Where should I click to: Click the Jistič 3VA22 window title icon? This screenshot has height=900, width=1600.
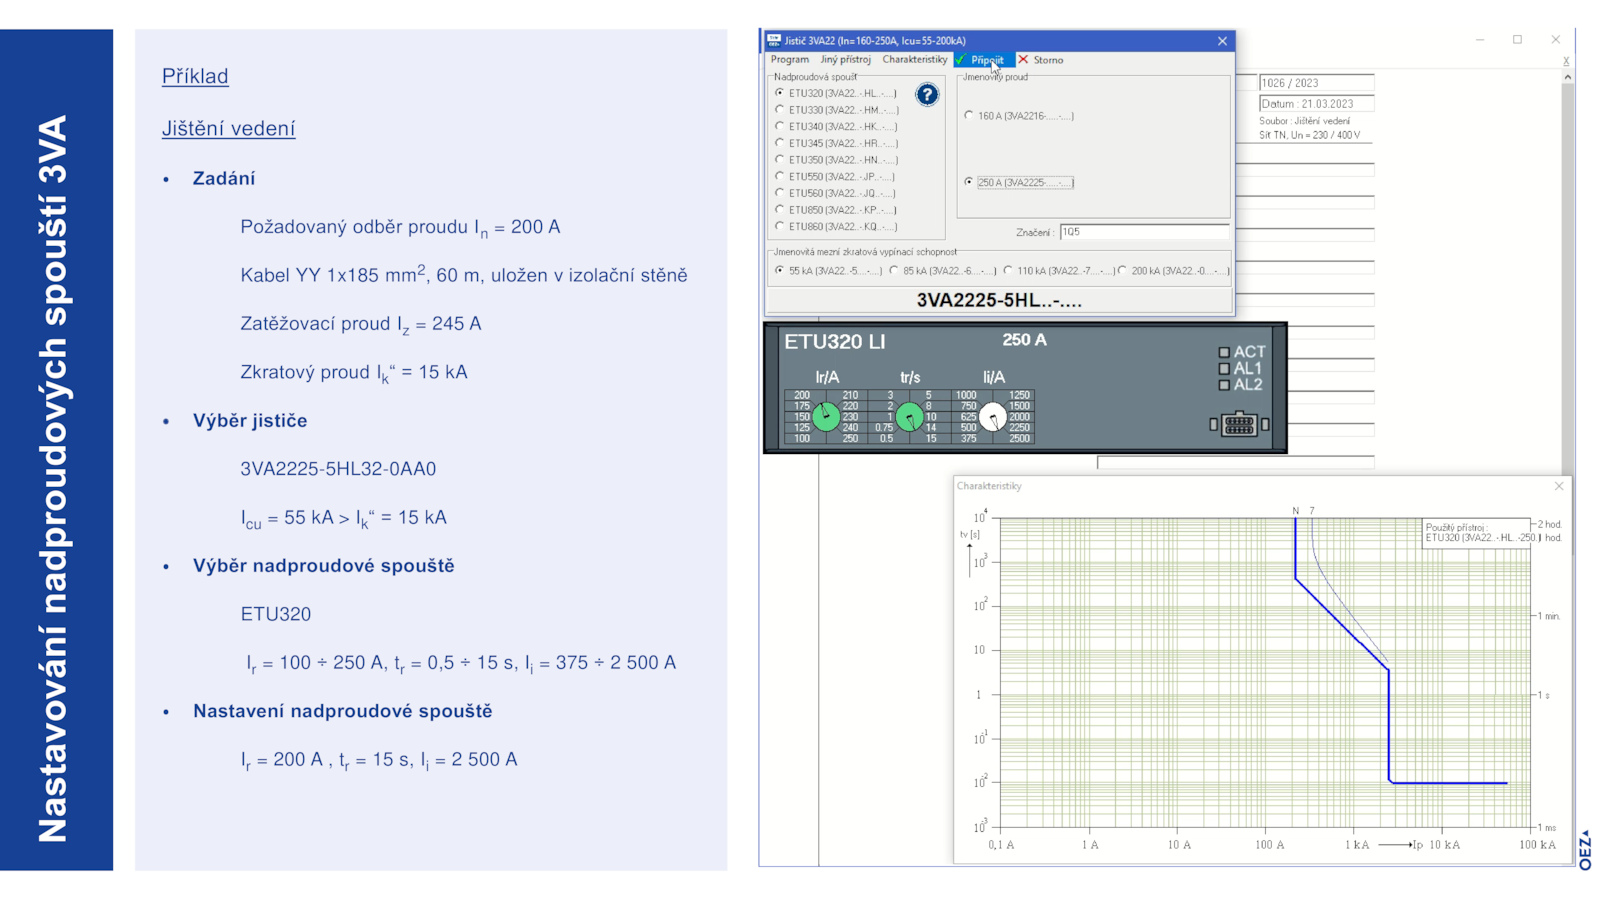point(774,41)
